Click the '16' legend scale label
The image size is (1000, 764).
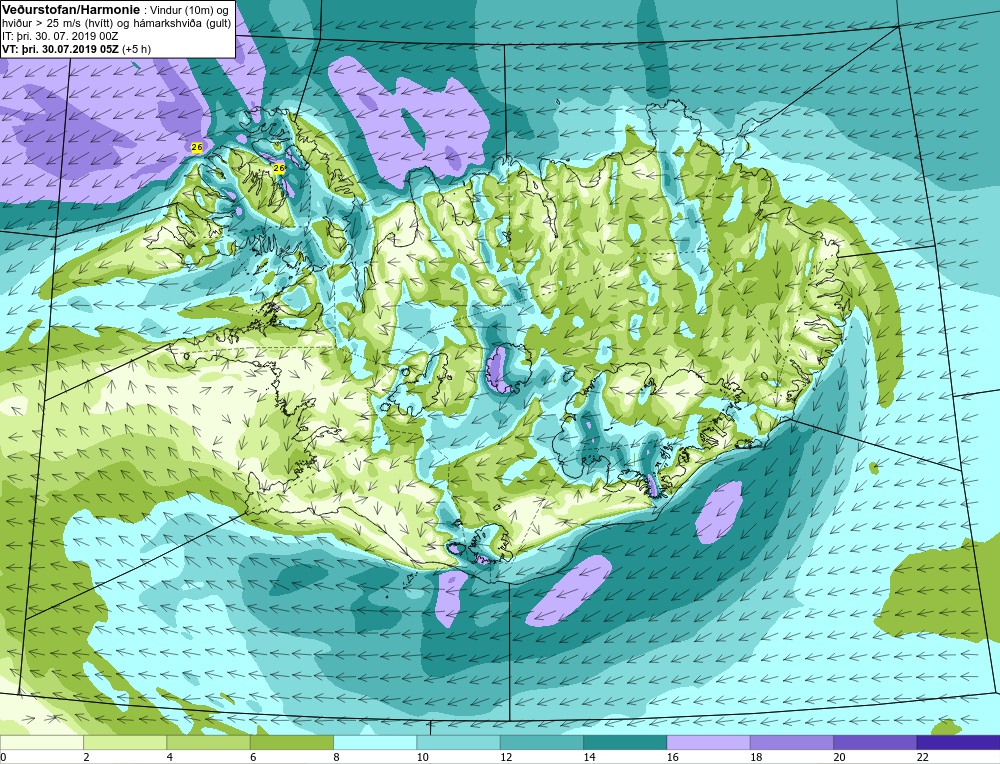tap(673, 757)
